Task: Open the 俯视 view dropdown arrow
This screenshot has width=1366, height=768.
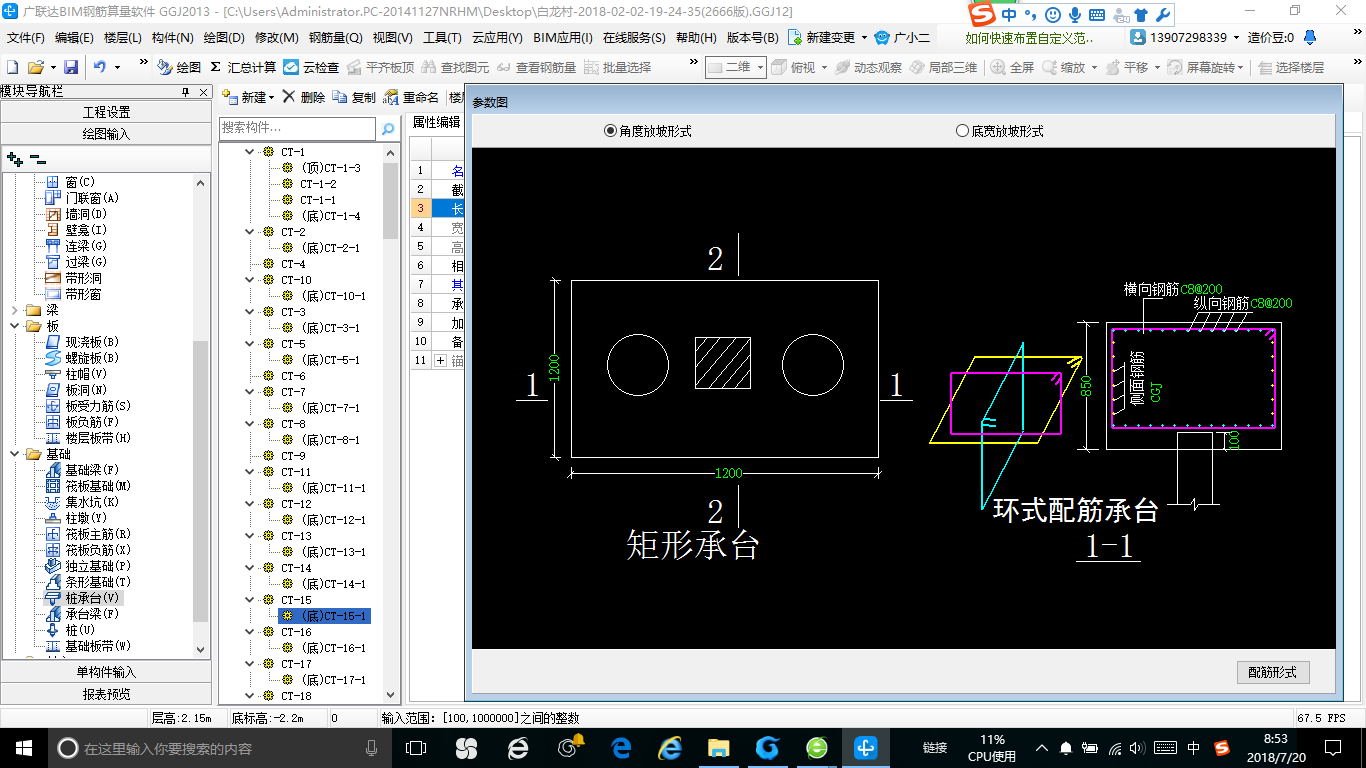Action: pyautogui.click(x=823, y=67)
